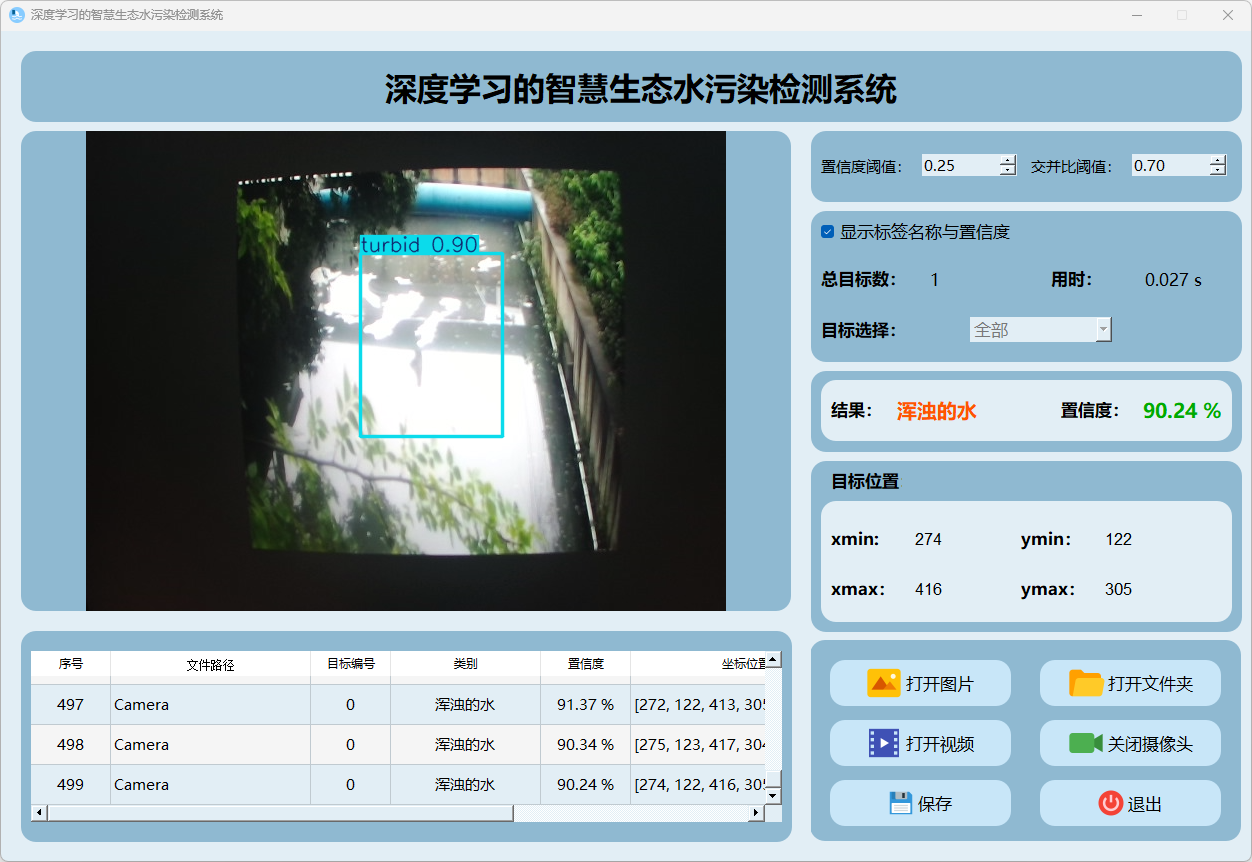Click the green camera icon
The image size is (1252, 862).
(x=1085, y=743)
